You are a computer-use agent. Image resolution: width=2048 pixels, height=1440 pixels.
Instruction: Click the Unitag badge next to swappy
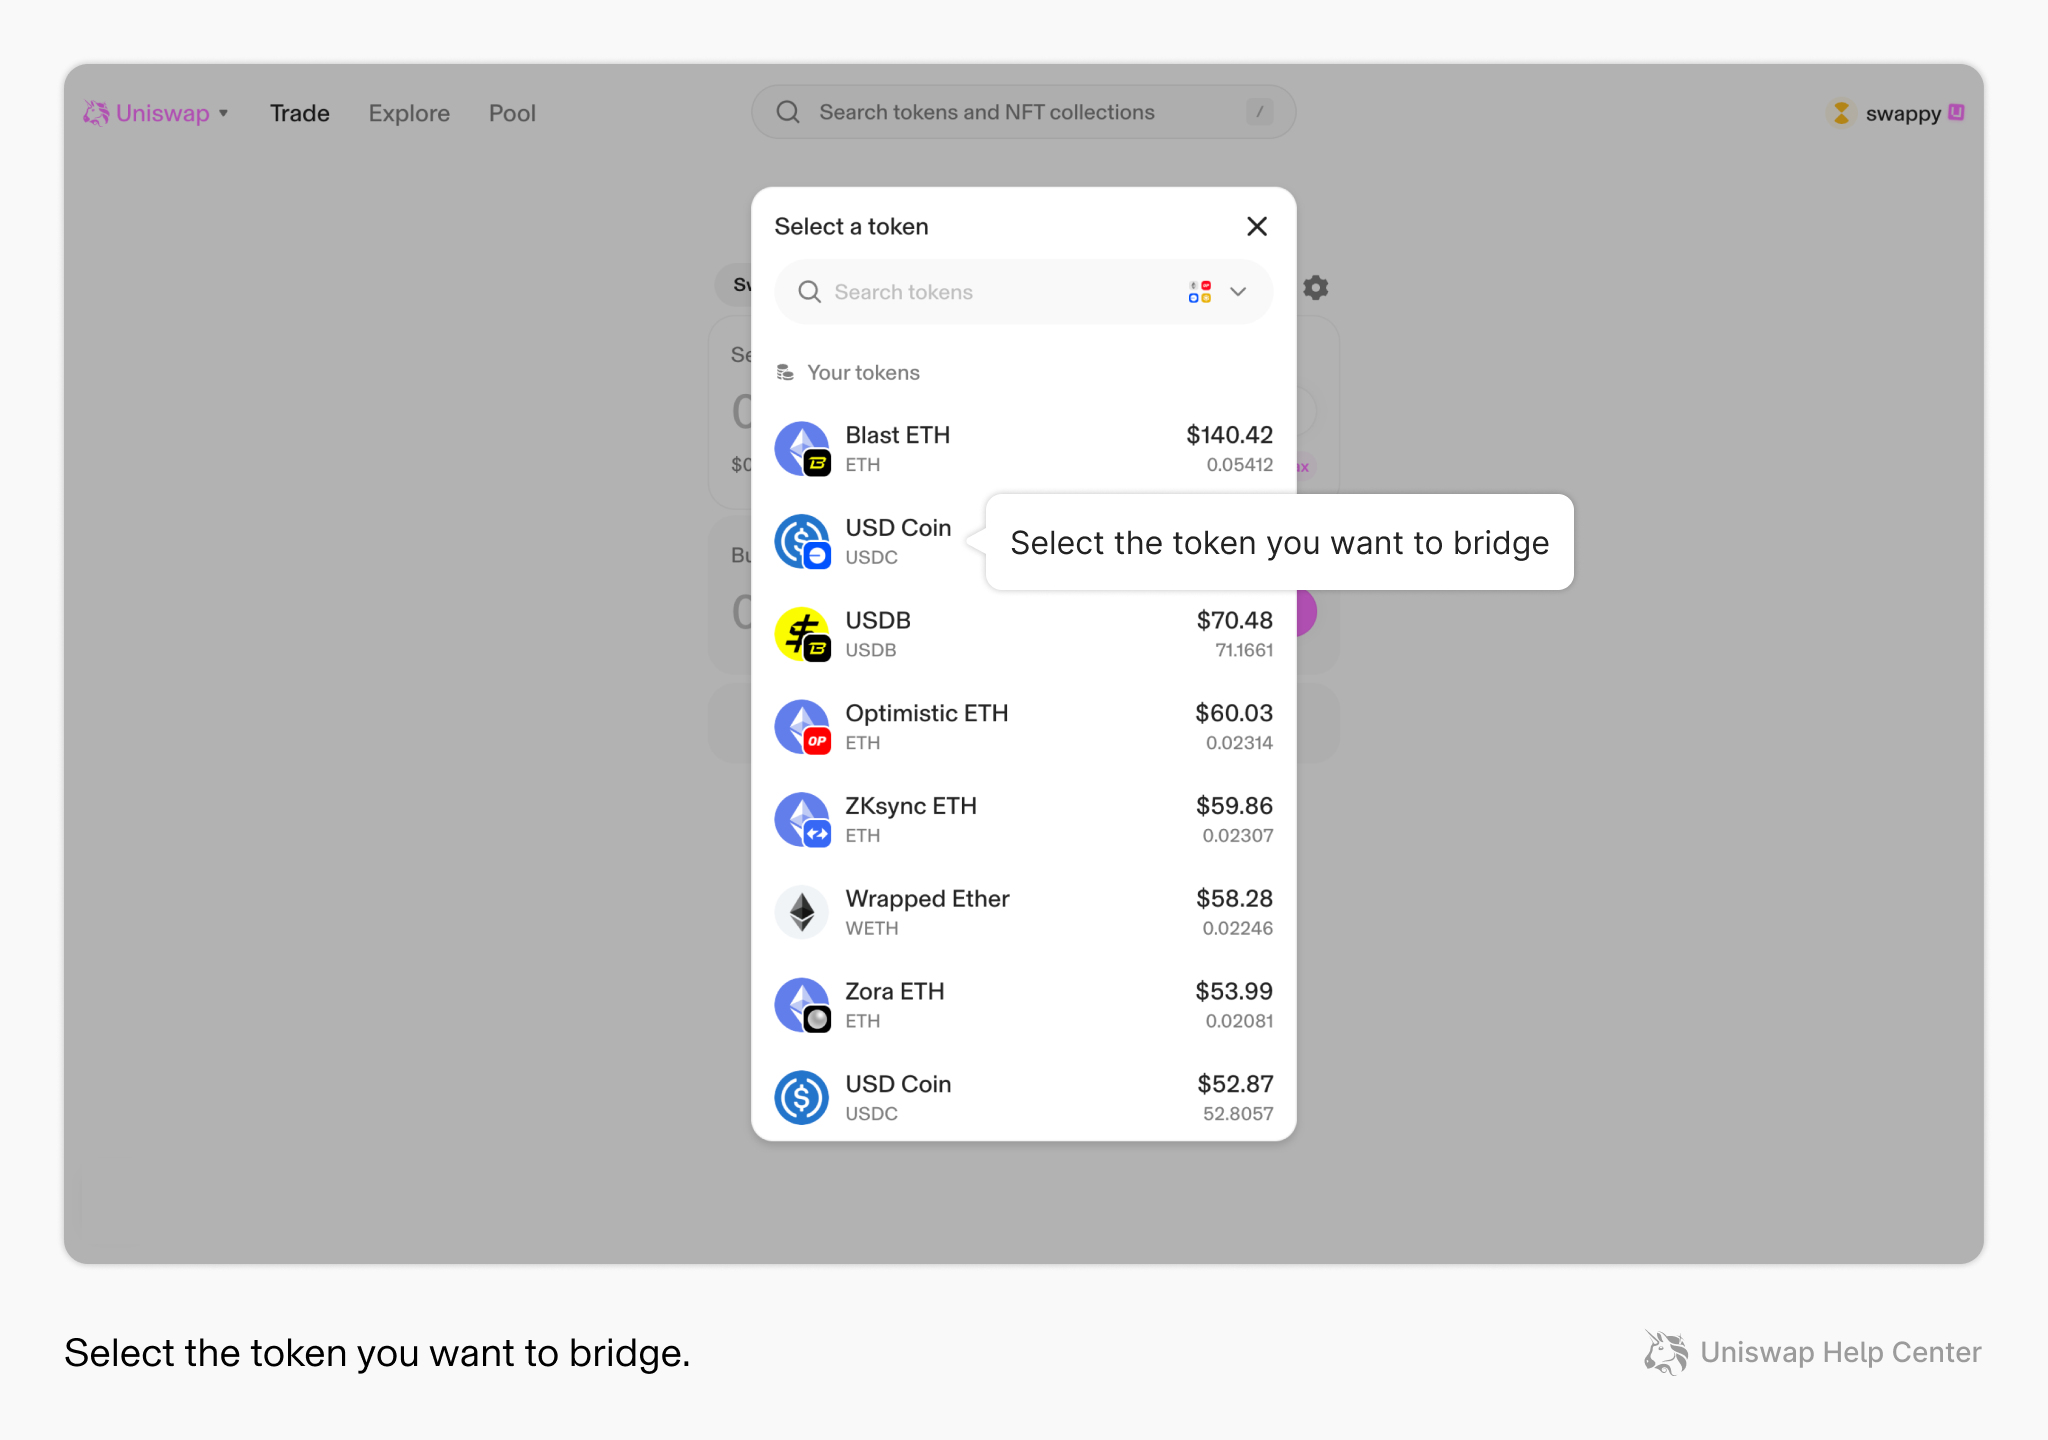pyautogui.click(x=1957, y=112)
